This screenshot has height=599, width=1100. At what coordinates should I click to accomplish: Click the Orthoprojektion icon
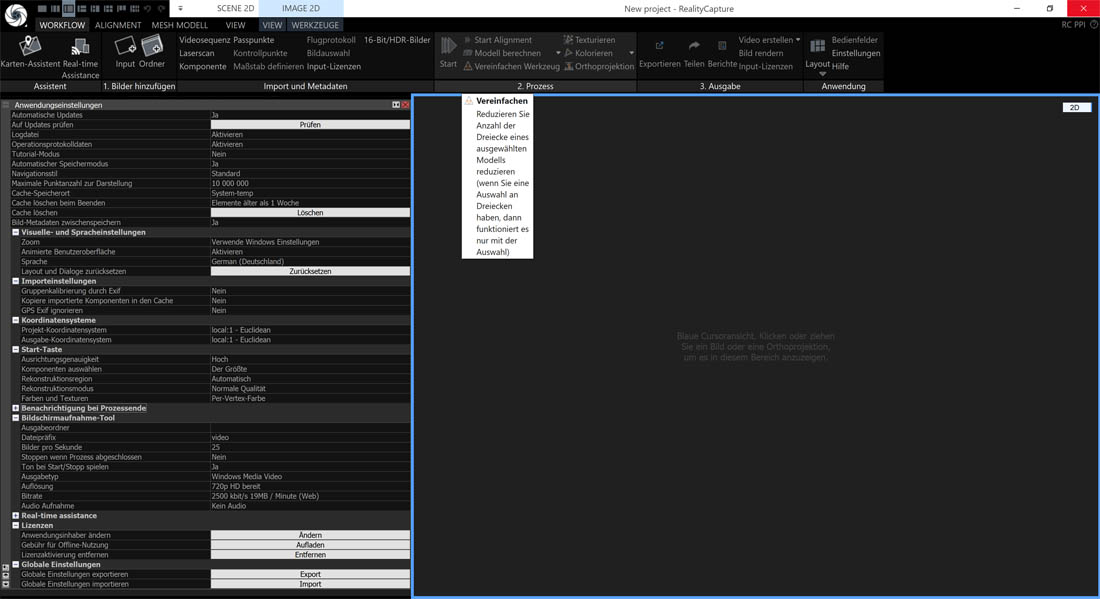569,66
